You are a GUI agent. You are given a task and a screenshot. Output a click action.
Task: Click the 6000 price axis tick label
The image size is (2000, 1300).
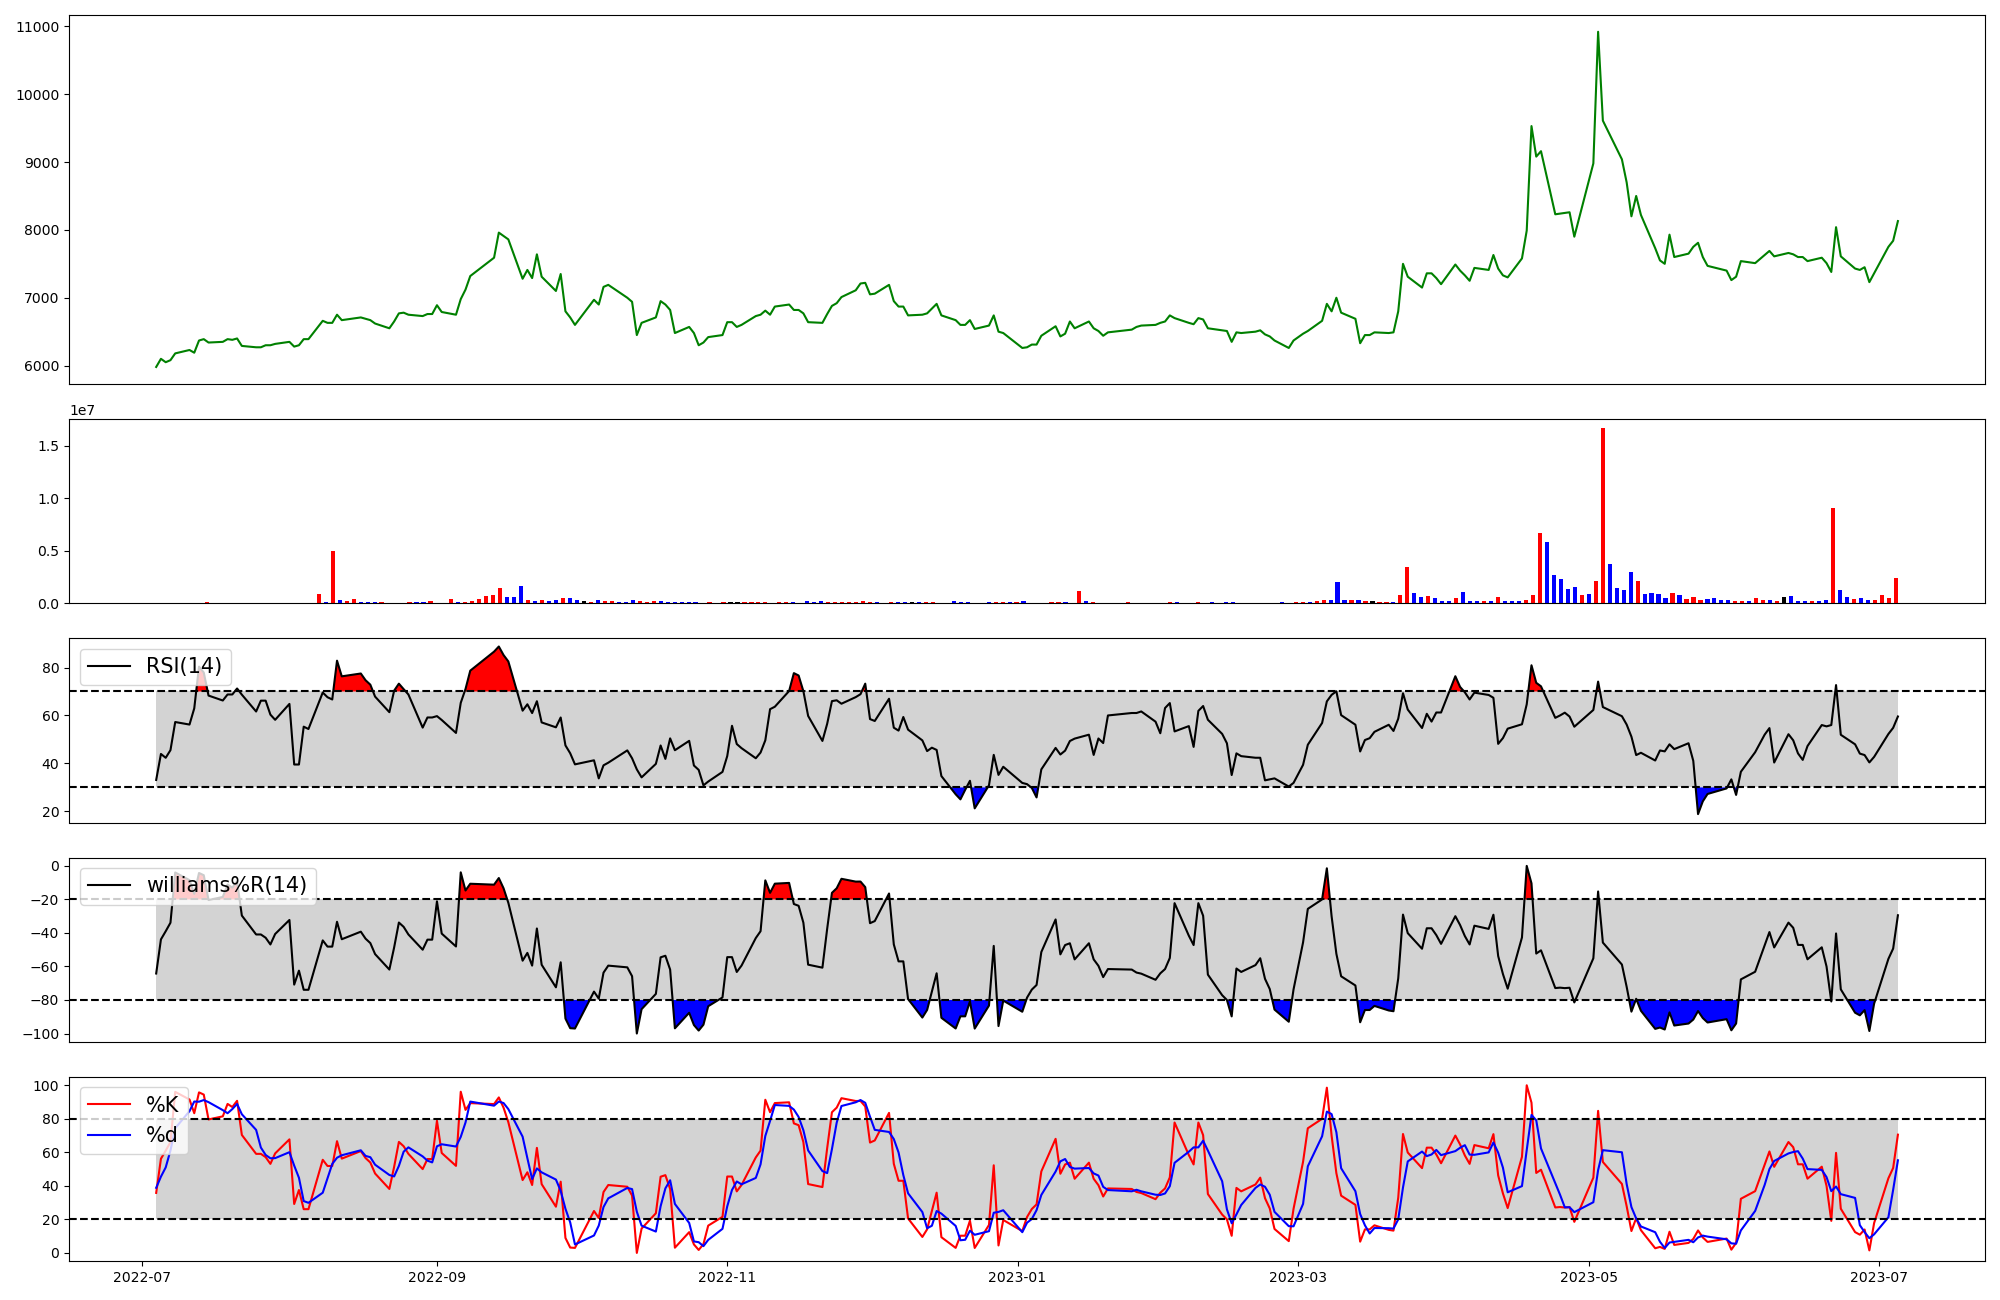coord(41,366)
